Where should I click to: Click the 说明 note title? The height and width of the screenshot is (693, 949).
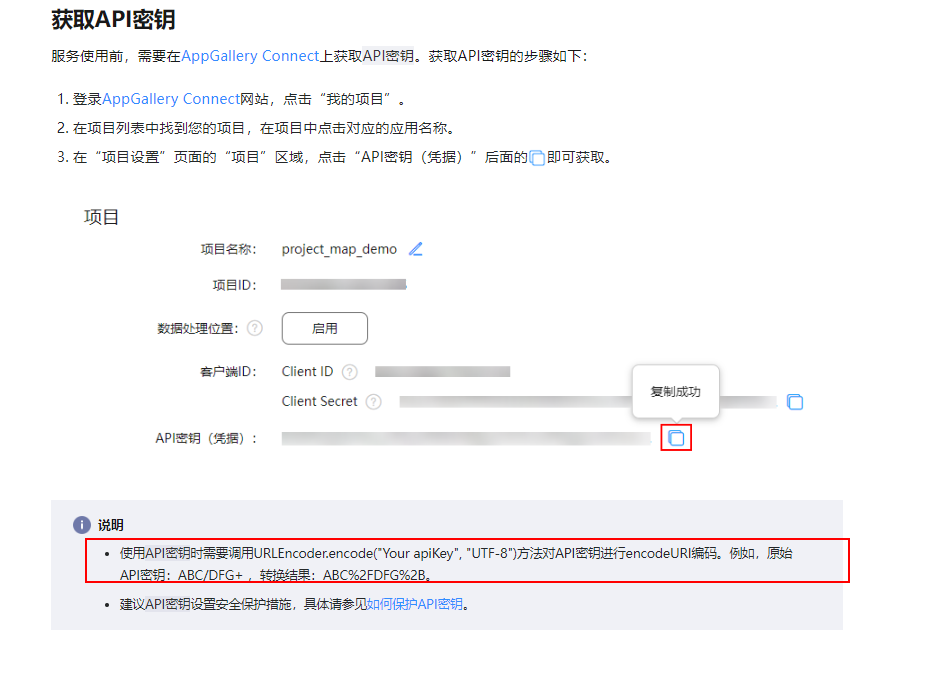coord(111,525)
